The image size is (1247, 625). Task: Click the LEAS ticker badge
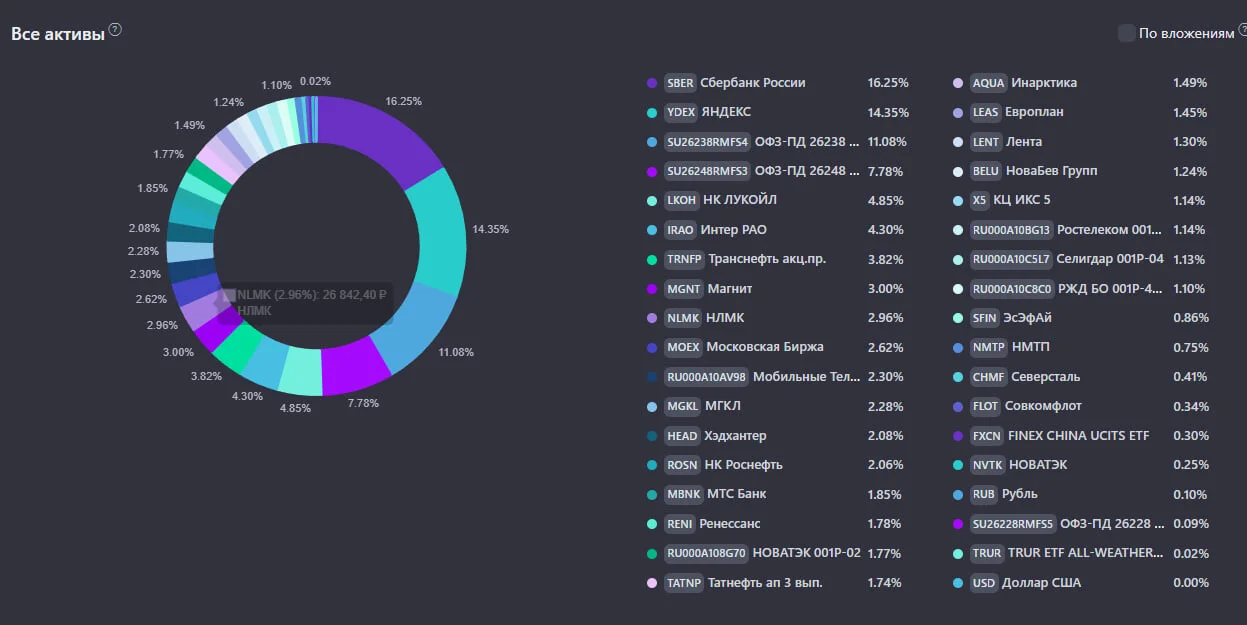pos(985,112)
